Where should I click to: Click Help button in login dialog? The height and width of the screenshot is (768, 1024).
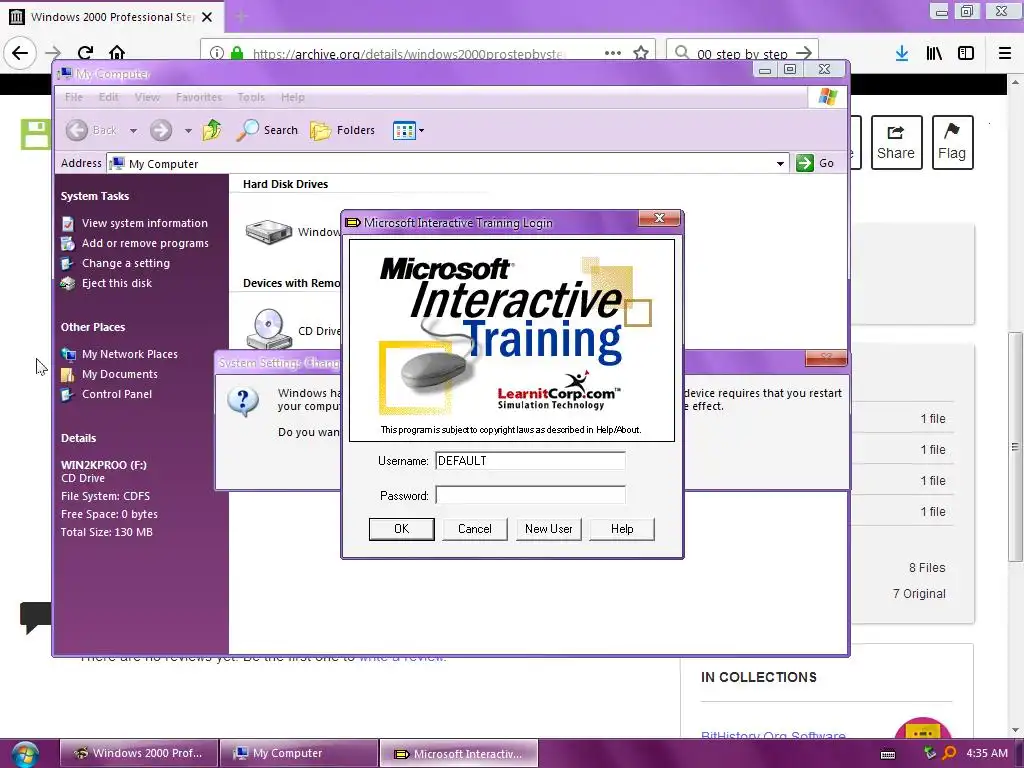[x=622, y=529]
